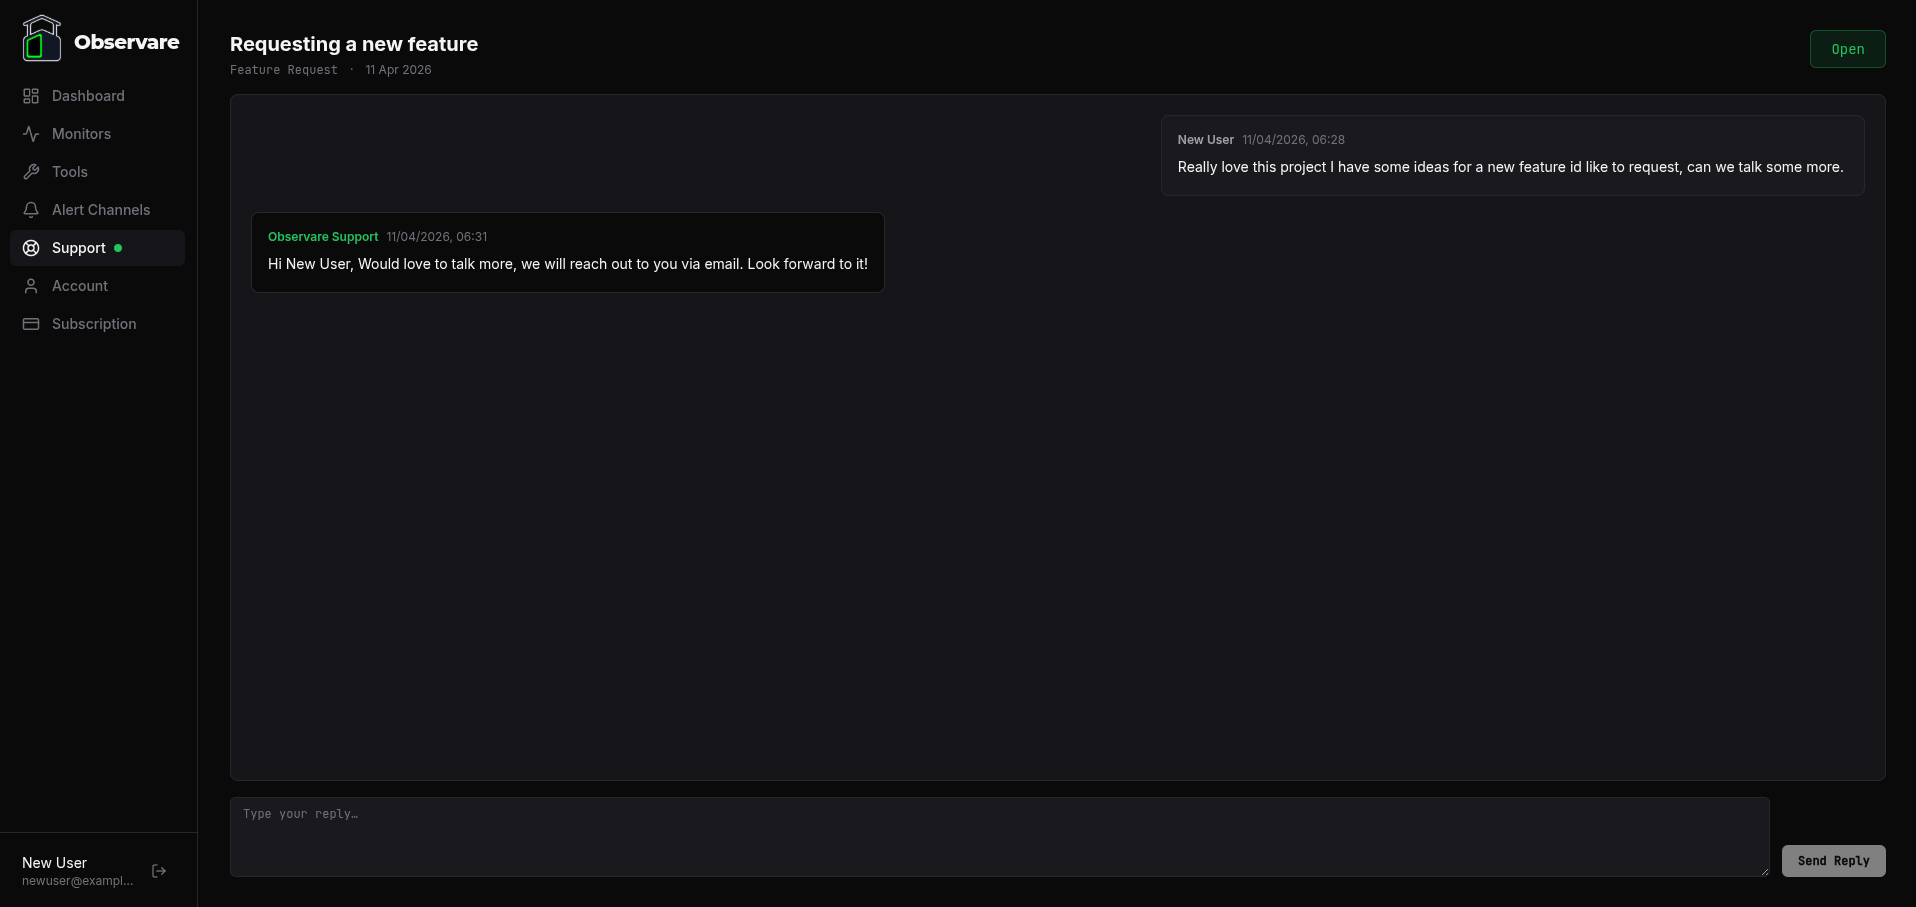Toggle the ticket's Open status badge

tap(1846, 48)
